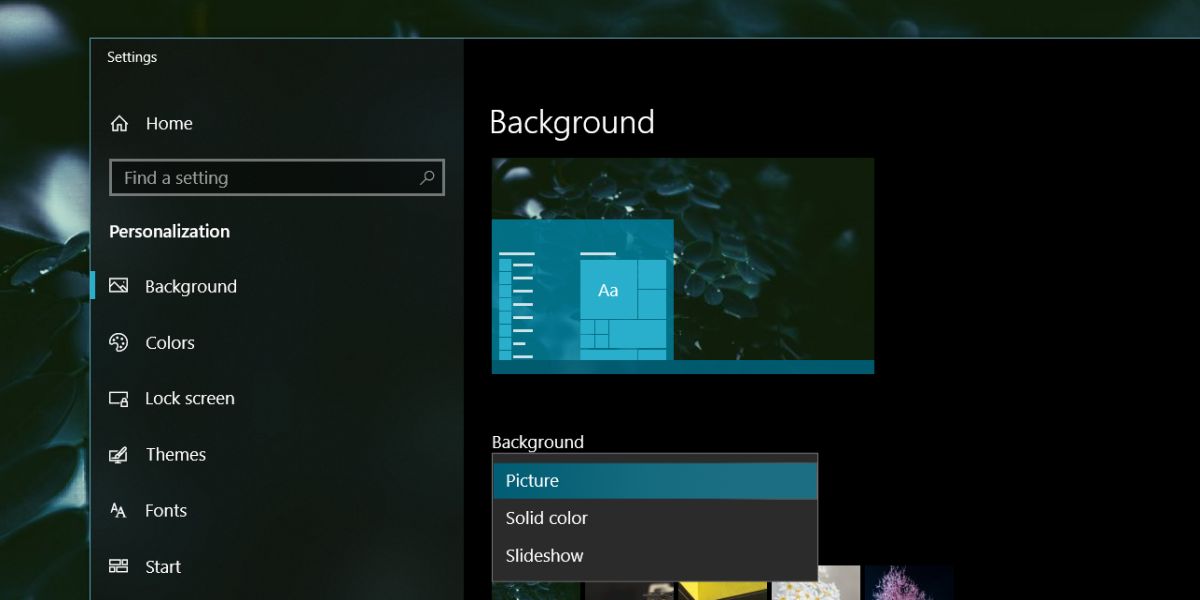
Task: Click the magnifier icon in the search box
Action: click(428, 177)
